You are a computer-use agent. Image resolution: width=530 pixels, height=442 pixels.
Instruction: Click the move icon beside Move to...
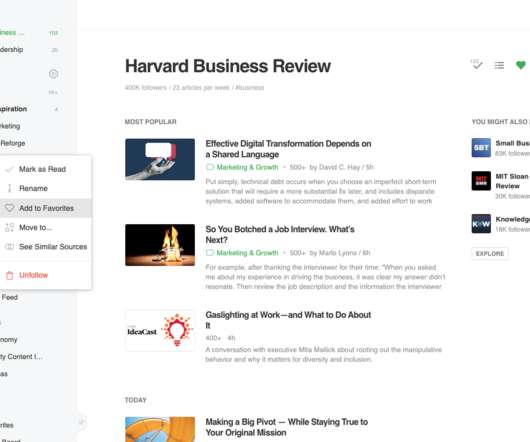click(x=9, y=227)
